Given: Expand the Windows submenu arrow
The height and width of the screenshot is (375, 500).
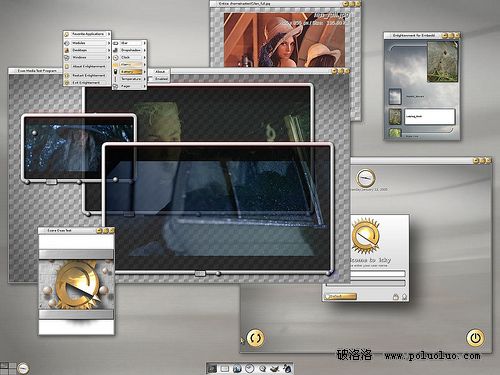Looking at the screenshot, I should (x=108, y=58).
